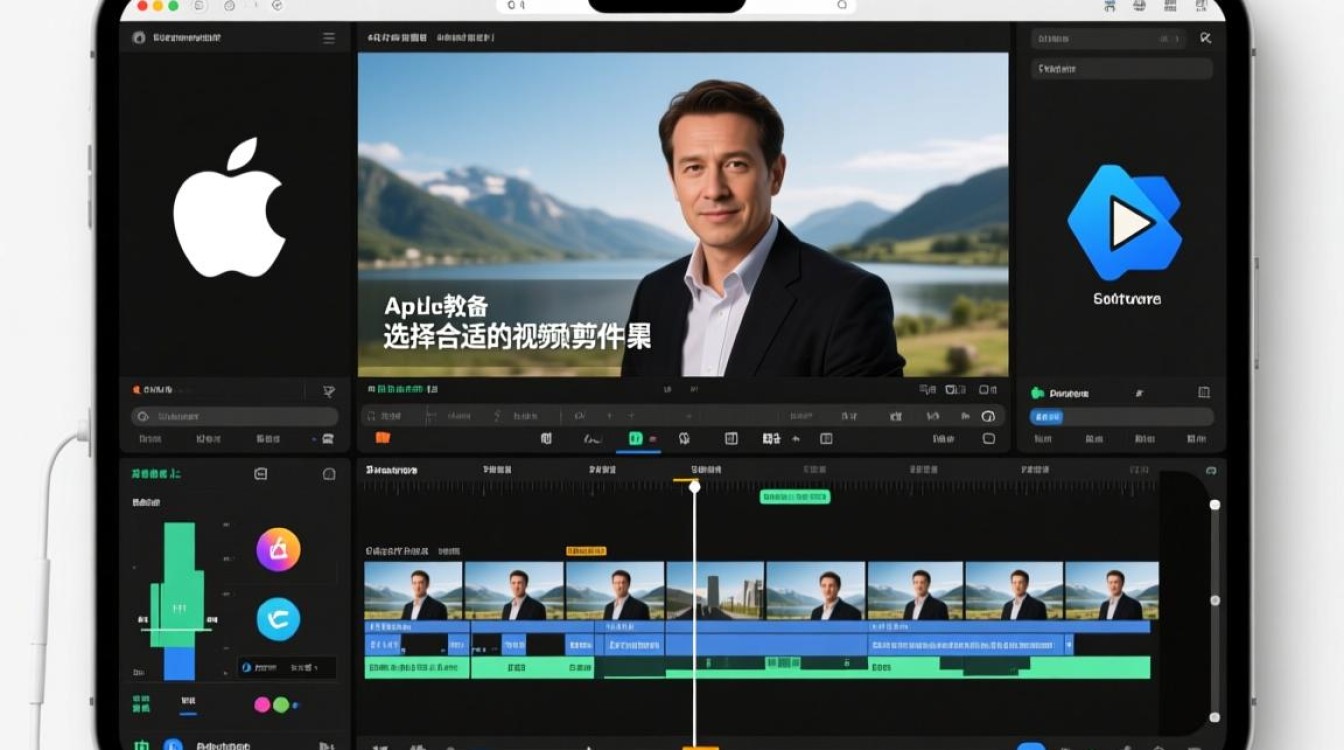Click the light-blue round arrow icon

[278, 619]
